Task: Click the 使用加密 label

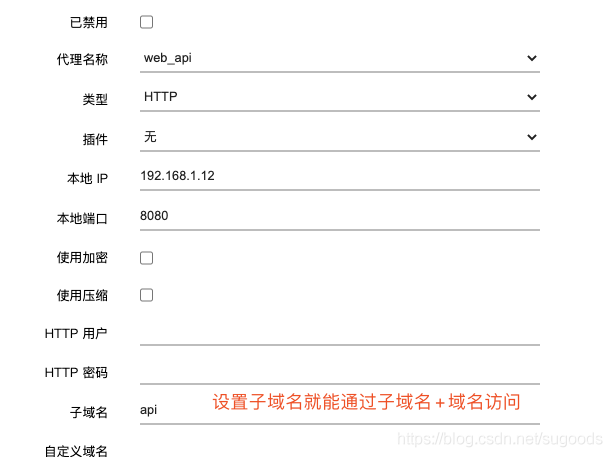Action: [x=82, y=258]
